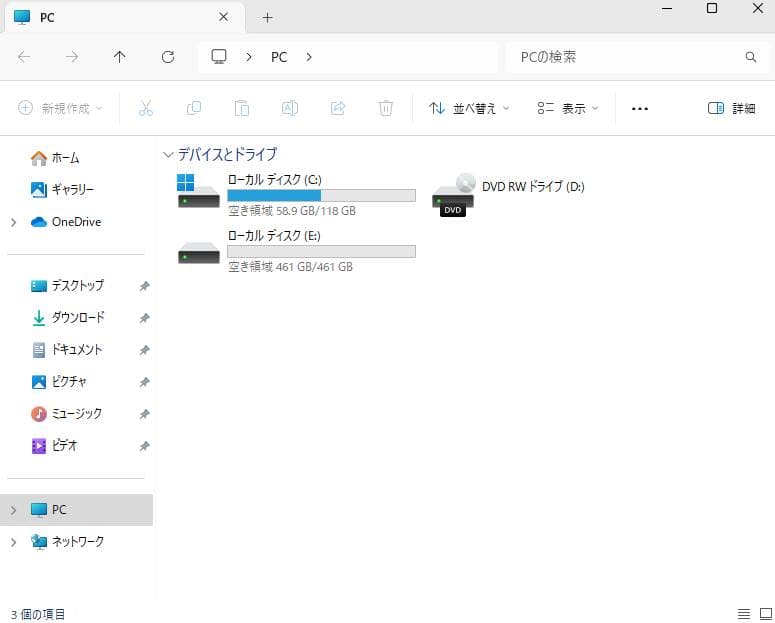Expand OneDrive in navigation pane
This screenshot has height=623, width=775.
(13, 222)
